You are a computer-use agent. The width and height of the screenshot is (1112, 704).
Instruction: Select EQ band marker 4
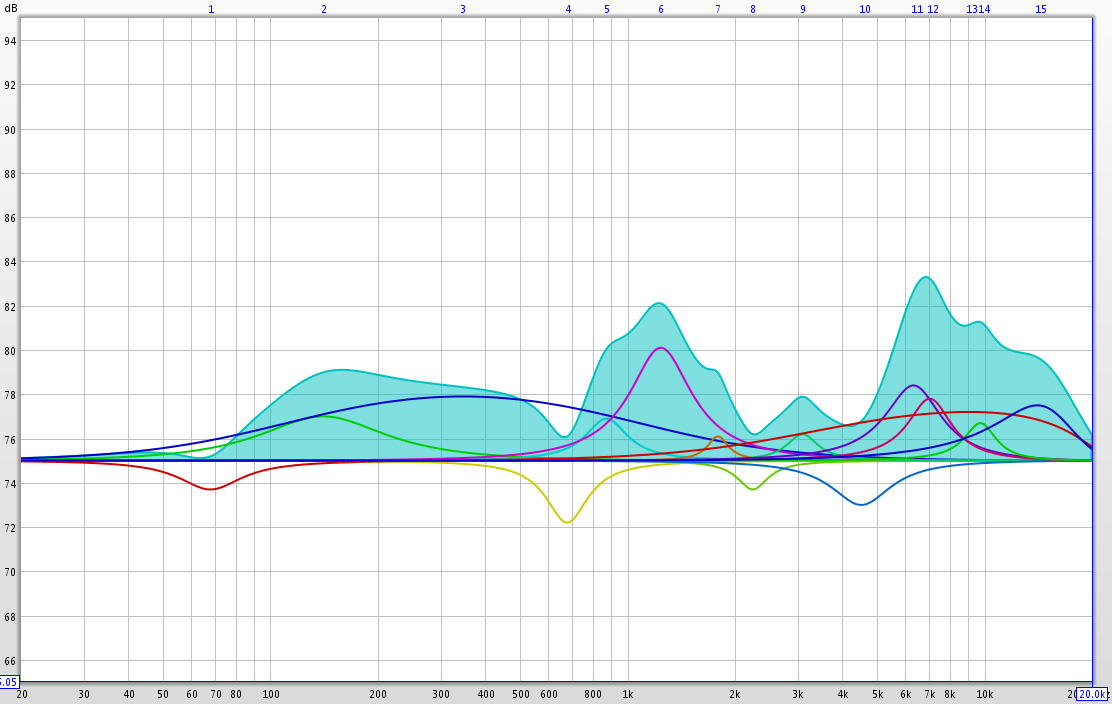tap(567, 10)
